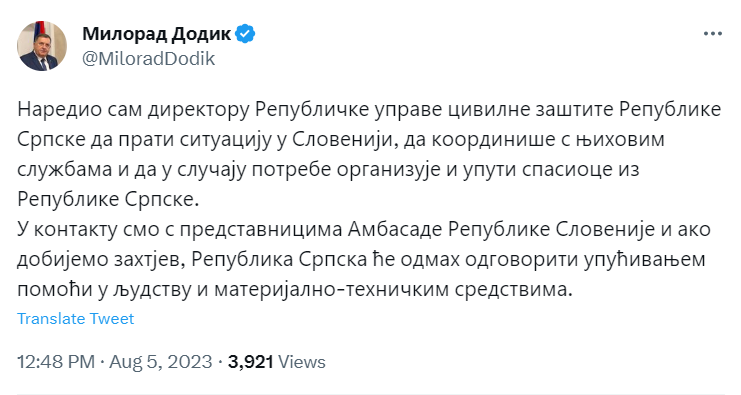Screen dimensions: 741x395
Task: Click the line starting добијемо захтјев
Action: click(x=361, y=259)
